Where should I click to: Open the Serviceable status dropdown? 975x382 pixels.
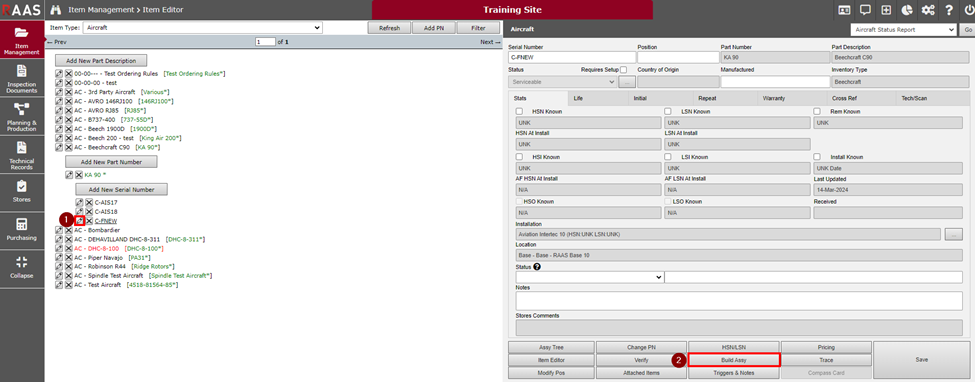[562, 82]
